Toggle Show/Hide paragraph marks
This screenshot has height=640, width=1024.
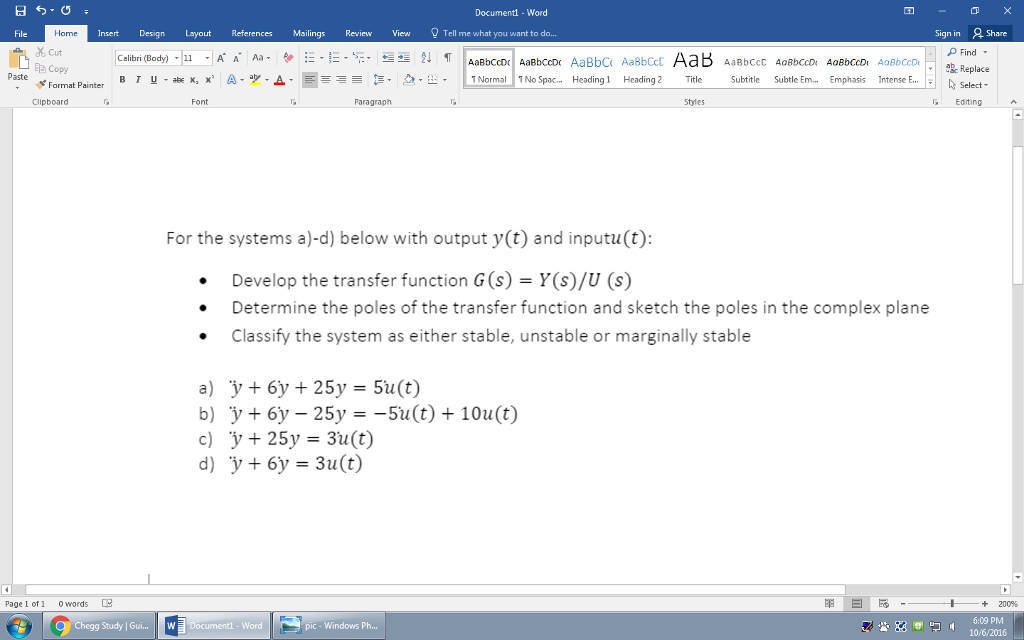point(447,58)
